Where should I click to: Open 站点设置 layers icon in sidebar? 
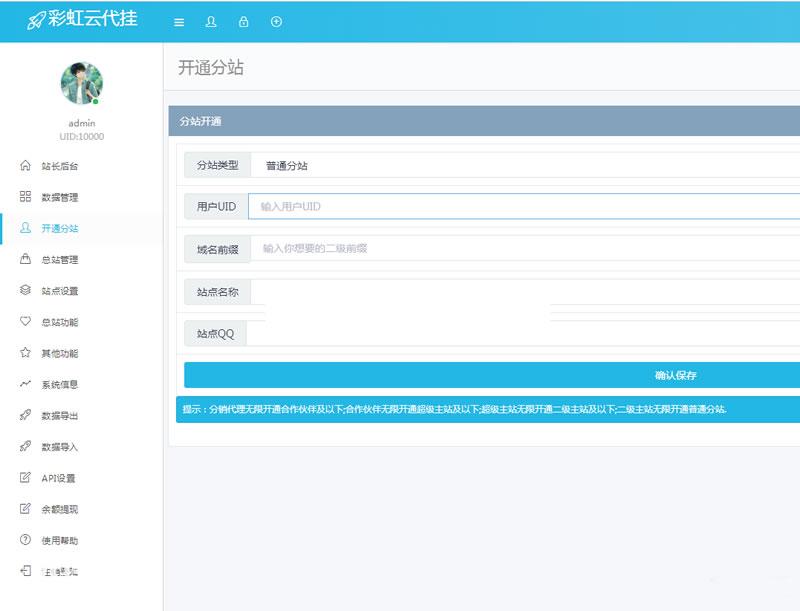(25, 290)
